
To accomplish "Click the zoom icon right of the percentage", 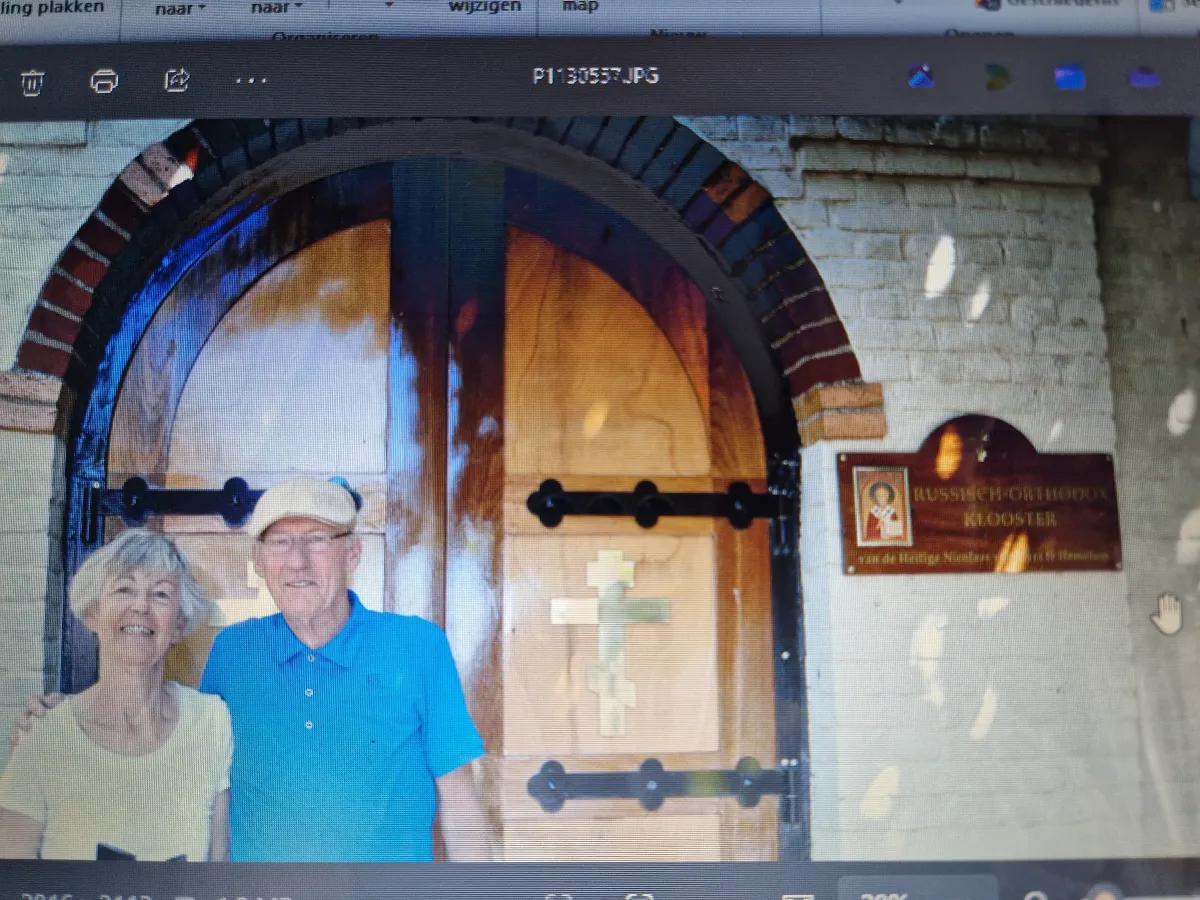I will [1036, 894].
